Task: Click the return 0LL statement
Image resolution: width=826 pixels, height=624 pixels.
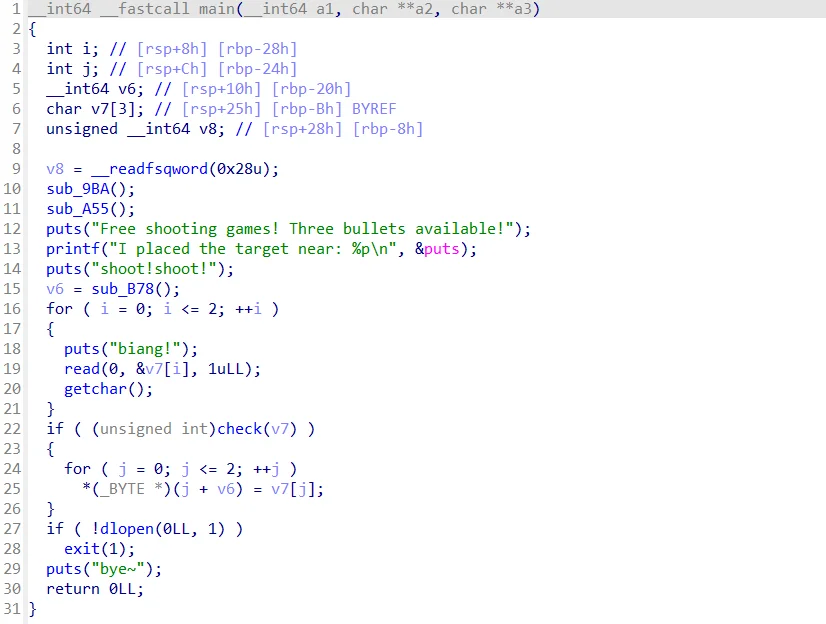Action: pos(95,589)
